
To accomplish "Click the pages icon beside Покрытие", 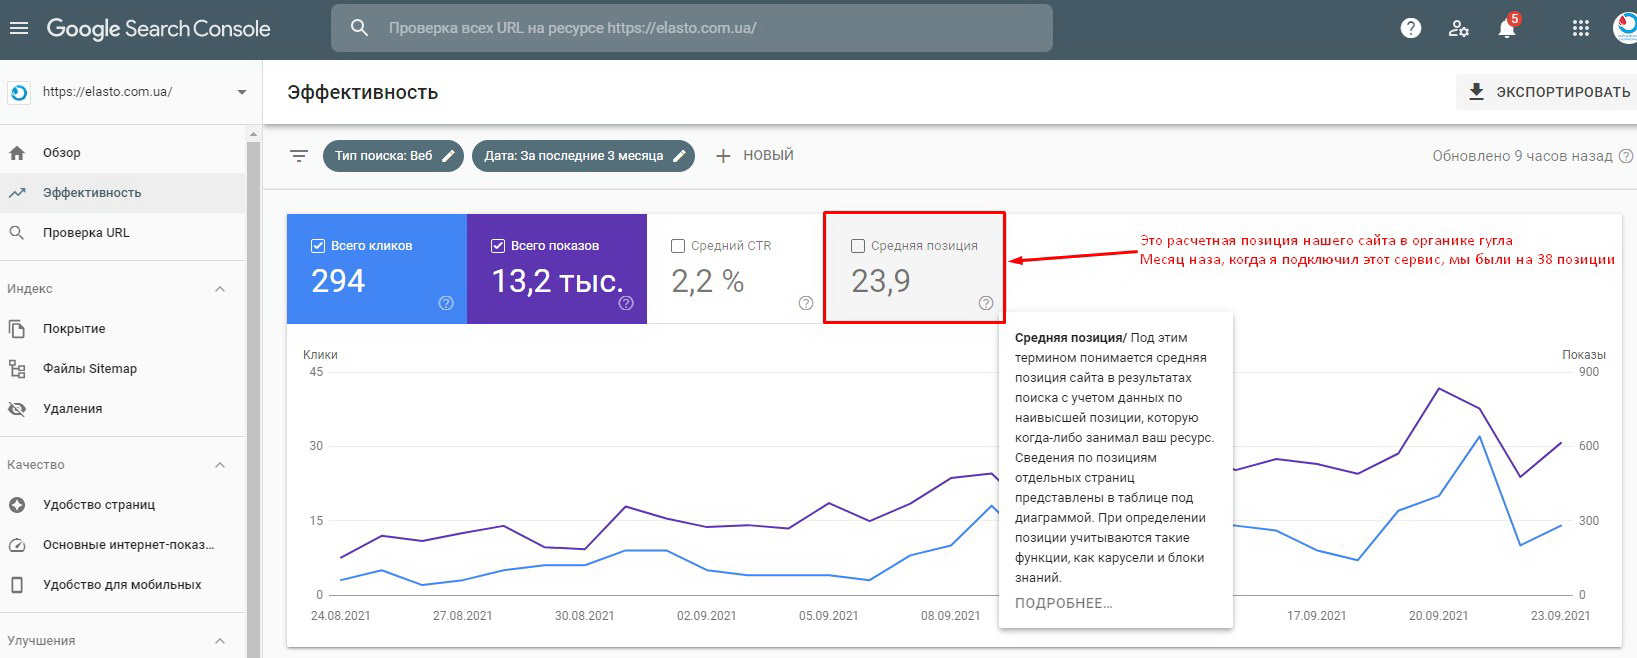I will click(17, 329).
